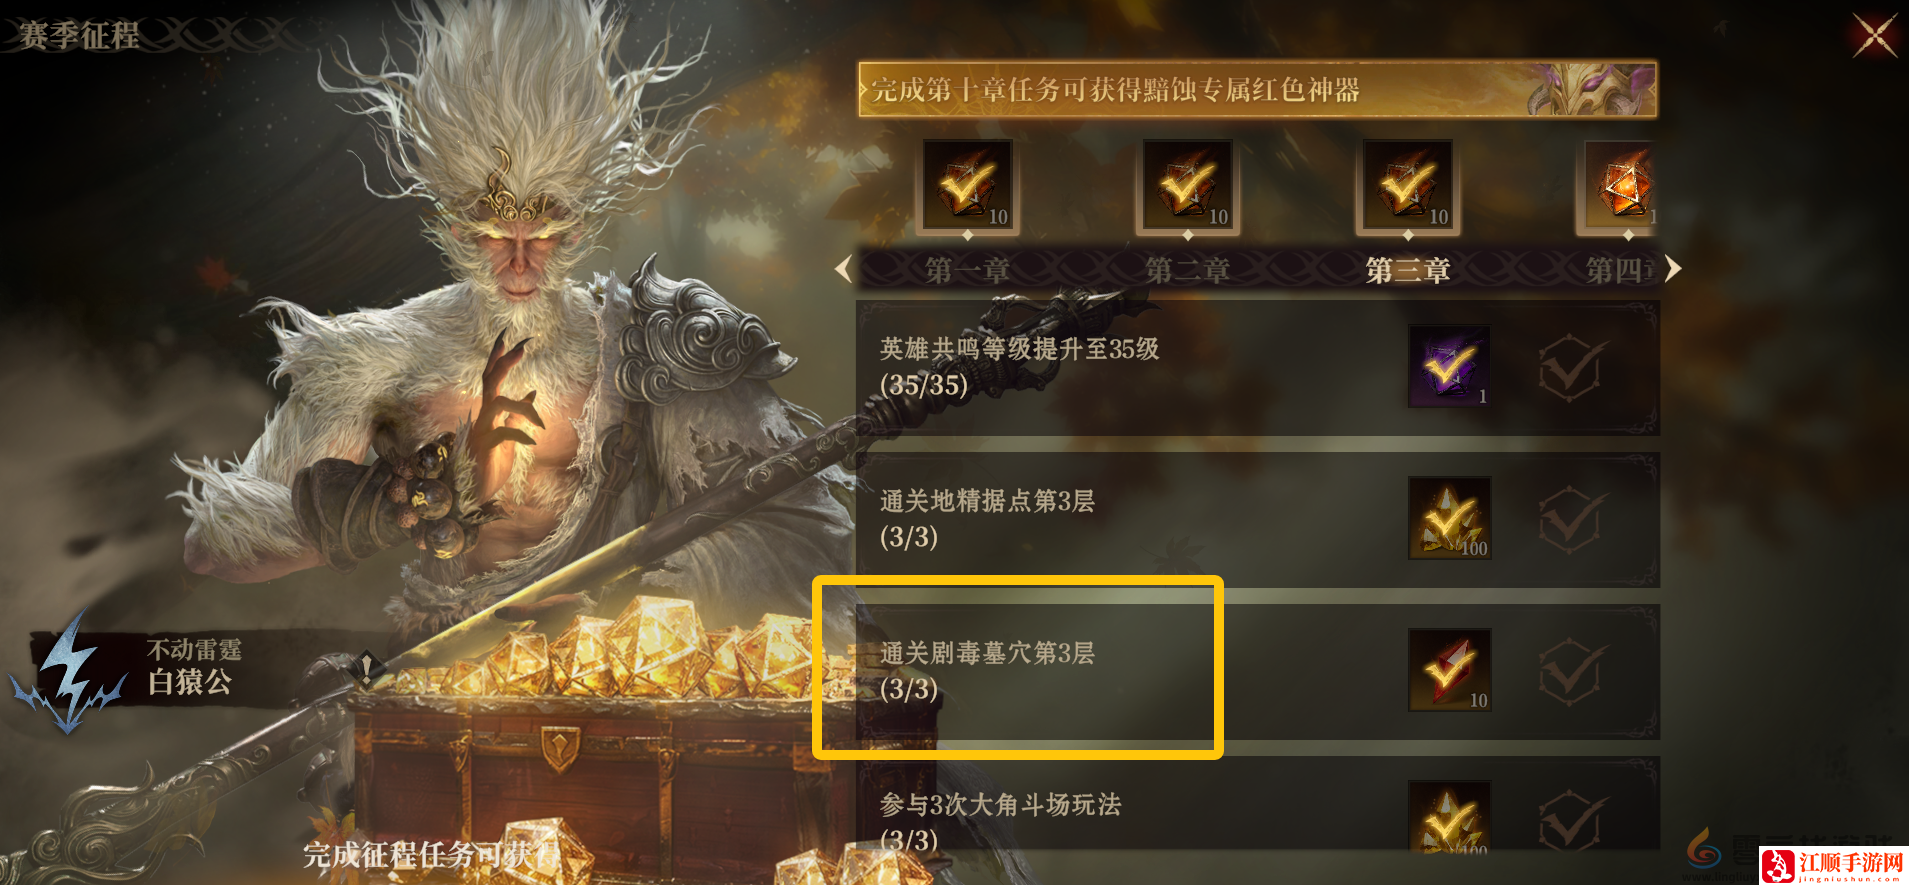Tap the purple gem reward for 英雄共鸣等级
Viewport: 1909px width, 885px height.
coord(1449,366)
